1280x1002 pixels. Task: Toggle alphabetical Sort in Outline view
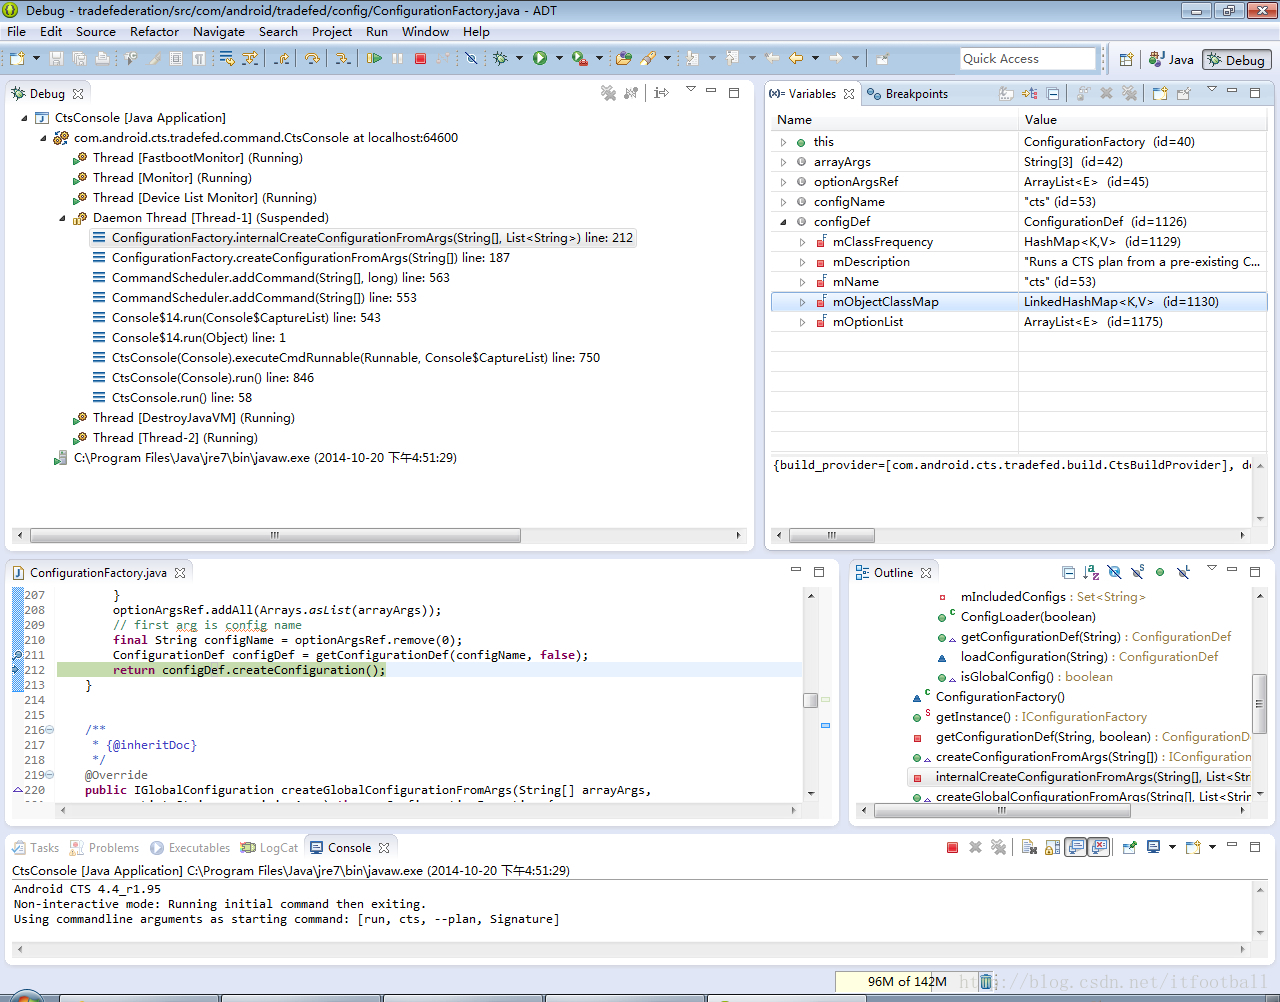pos(1091,573)
